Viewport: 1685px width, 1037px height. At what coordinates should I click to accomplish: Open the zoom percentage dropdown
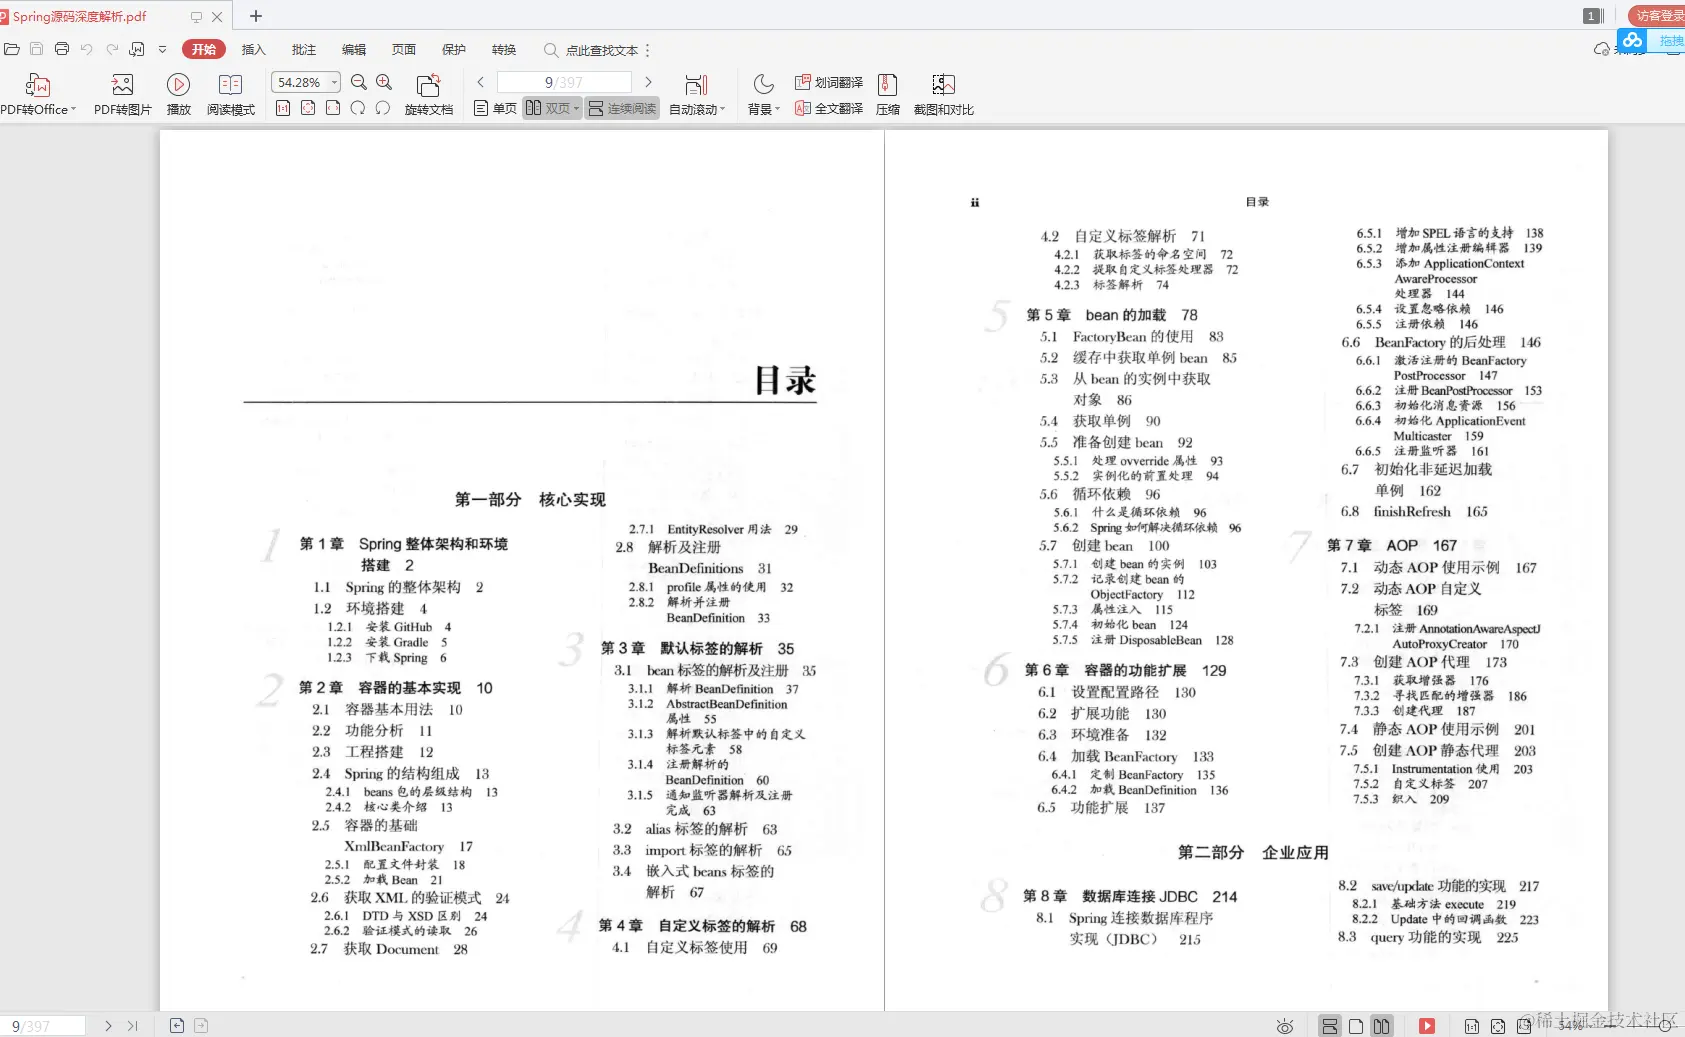coord(334,82)
